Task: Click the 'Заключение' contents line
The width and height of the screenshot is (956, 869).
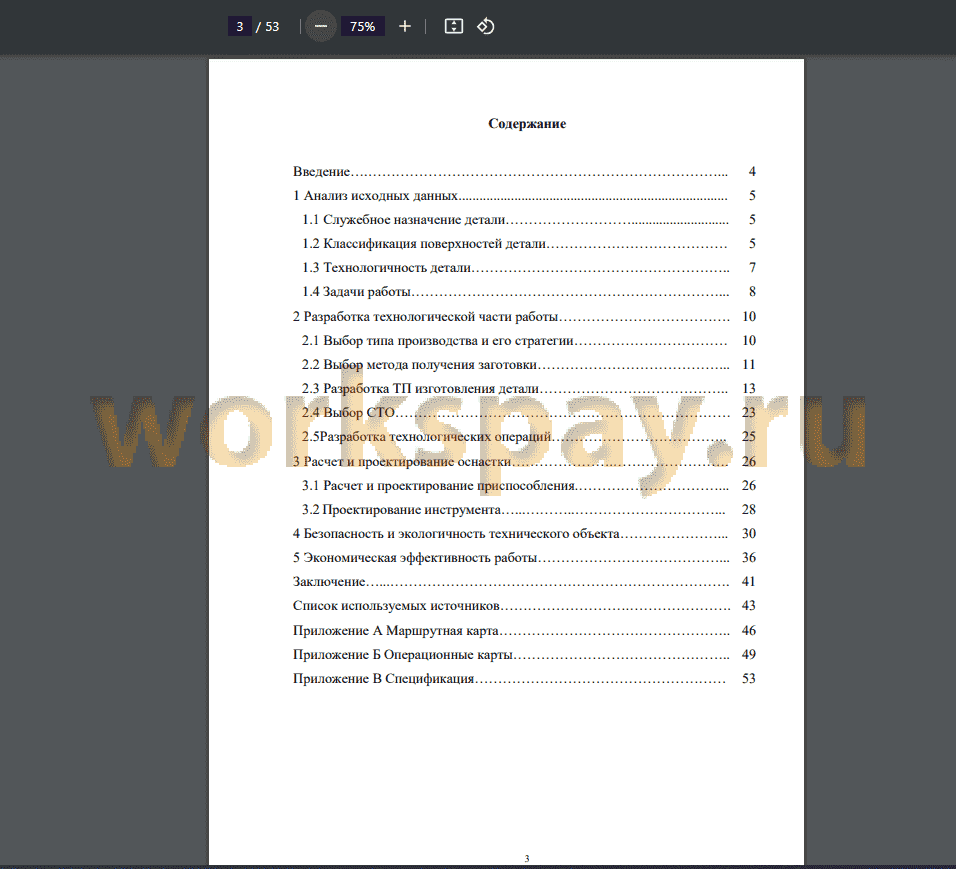Action: (x=524, y=582)
